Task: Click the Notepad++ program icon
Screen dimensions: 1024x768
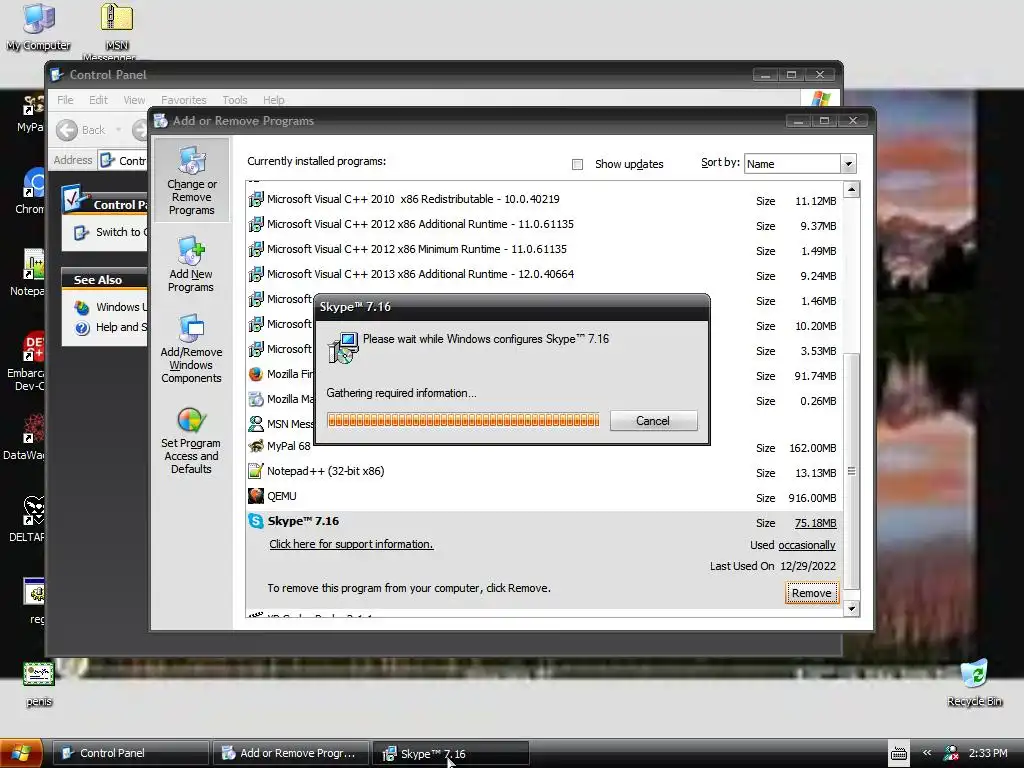Action: (x=256, y=471)
